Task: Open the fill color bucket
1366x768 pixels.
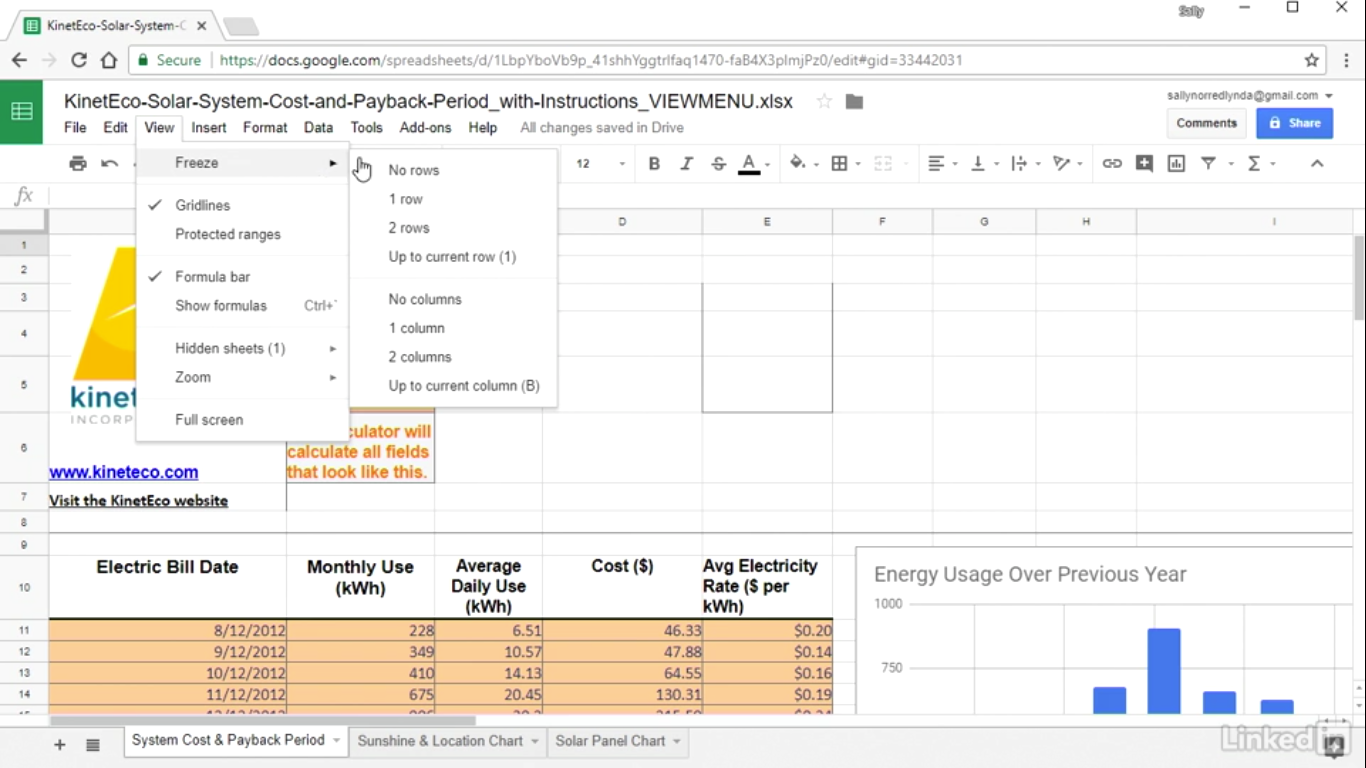Action: (x=797, y=163)
